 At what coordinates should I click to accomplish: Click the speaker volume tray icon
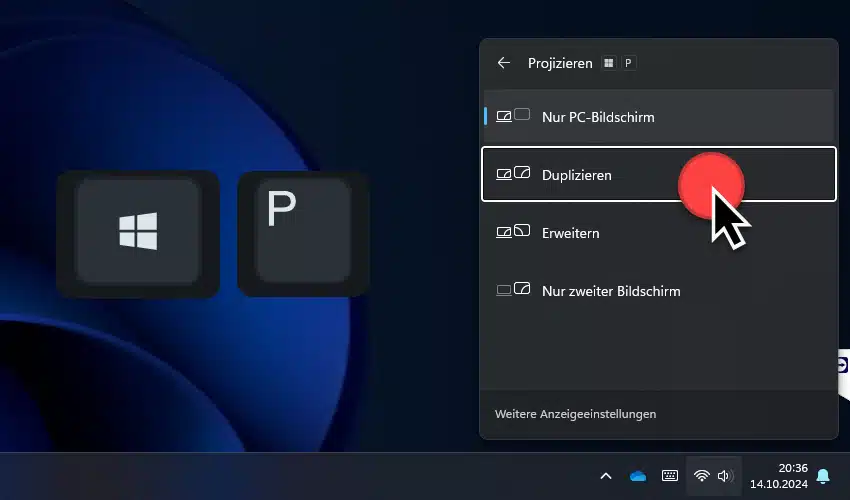725,476
